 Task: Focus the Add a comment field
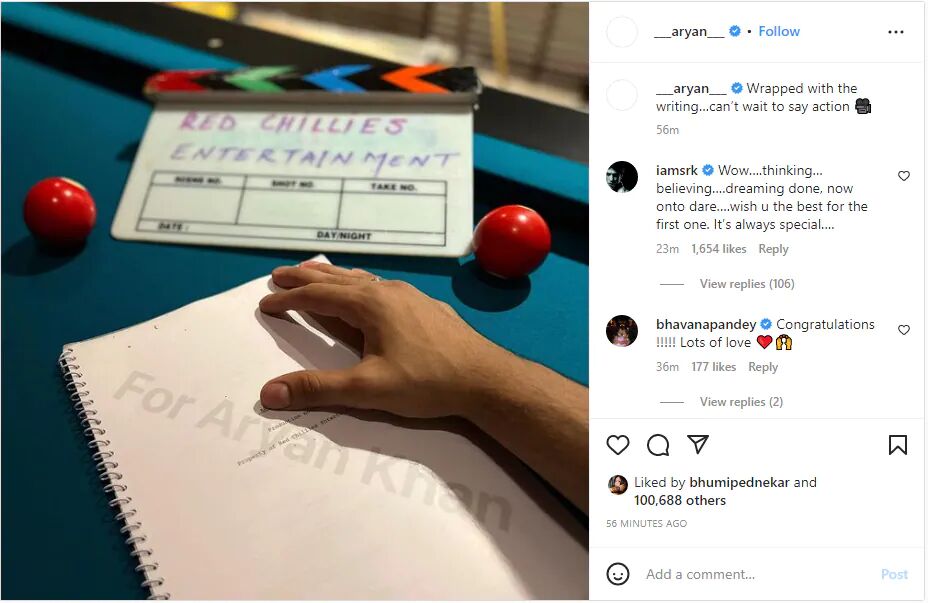758,574
